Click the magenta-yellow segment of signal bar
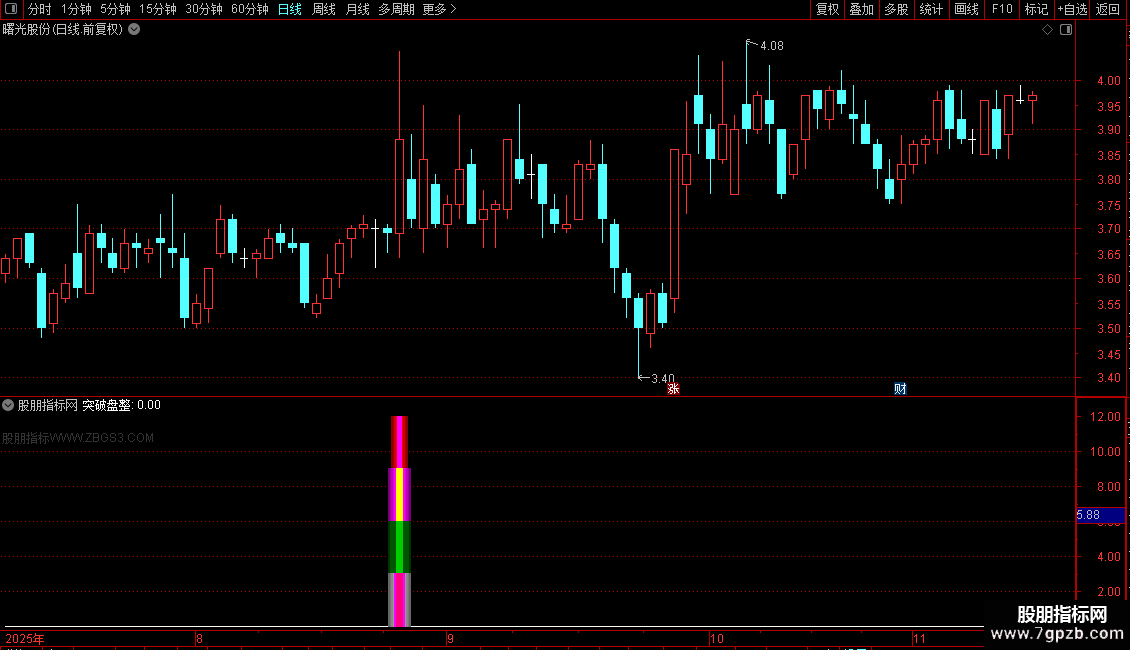 399,494
